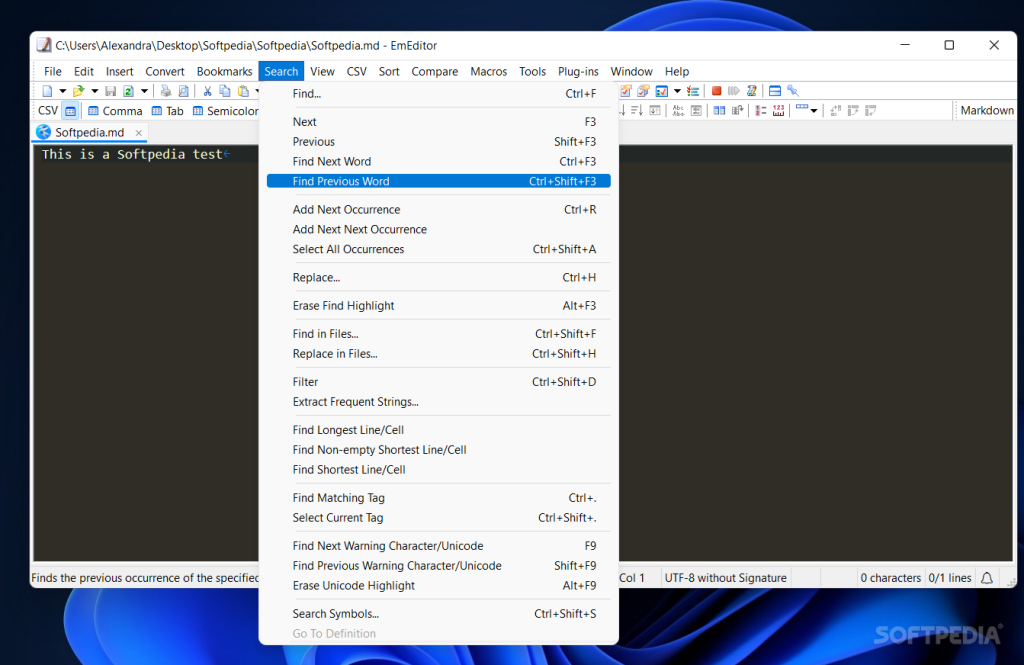The image size is (1024, 665).
Task: Expand the Reload dropdown arrow
Action: pos(144,91)
